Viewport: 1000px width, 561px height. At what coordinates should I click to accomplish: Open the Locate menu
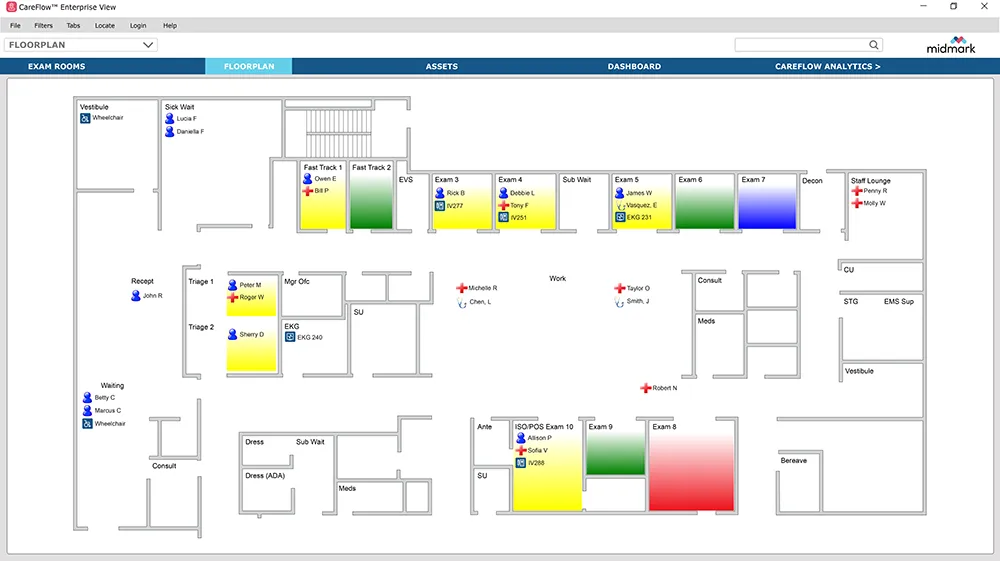[104, 25]
